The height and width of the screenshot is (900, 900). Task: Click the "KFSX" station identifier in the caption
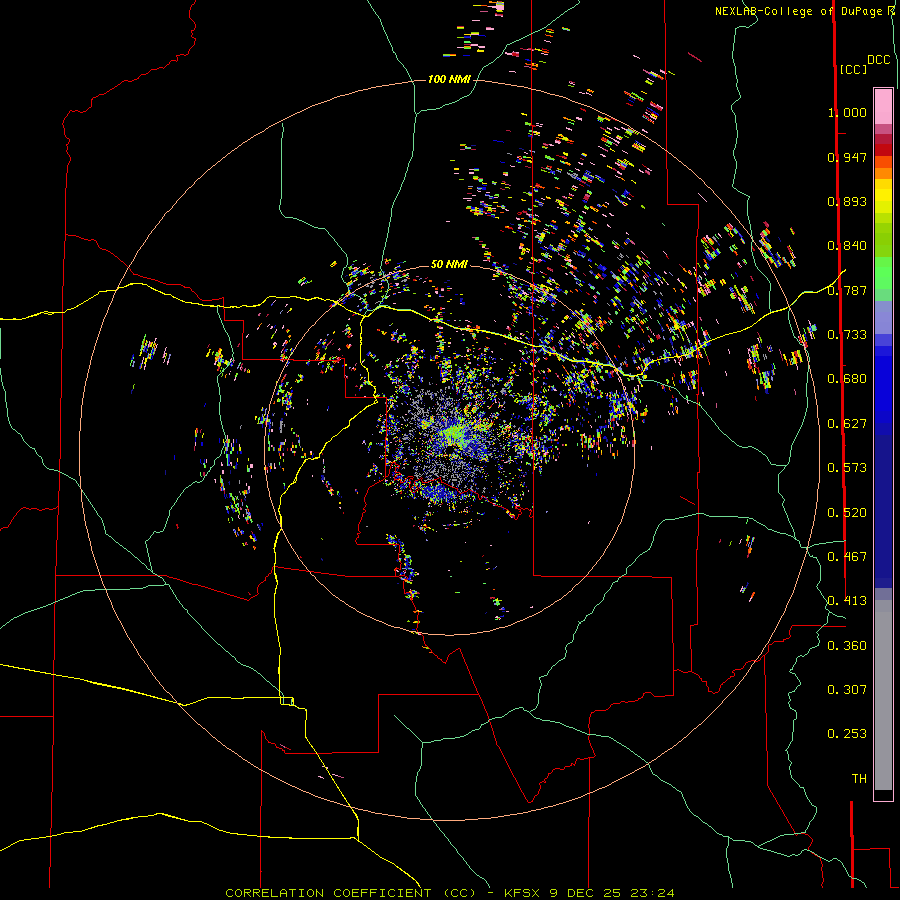pos(522,893)
